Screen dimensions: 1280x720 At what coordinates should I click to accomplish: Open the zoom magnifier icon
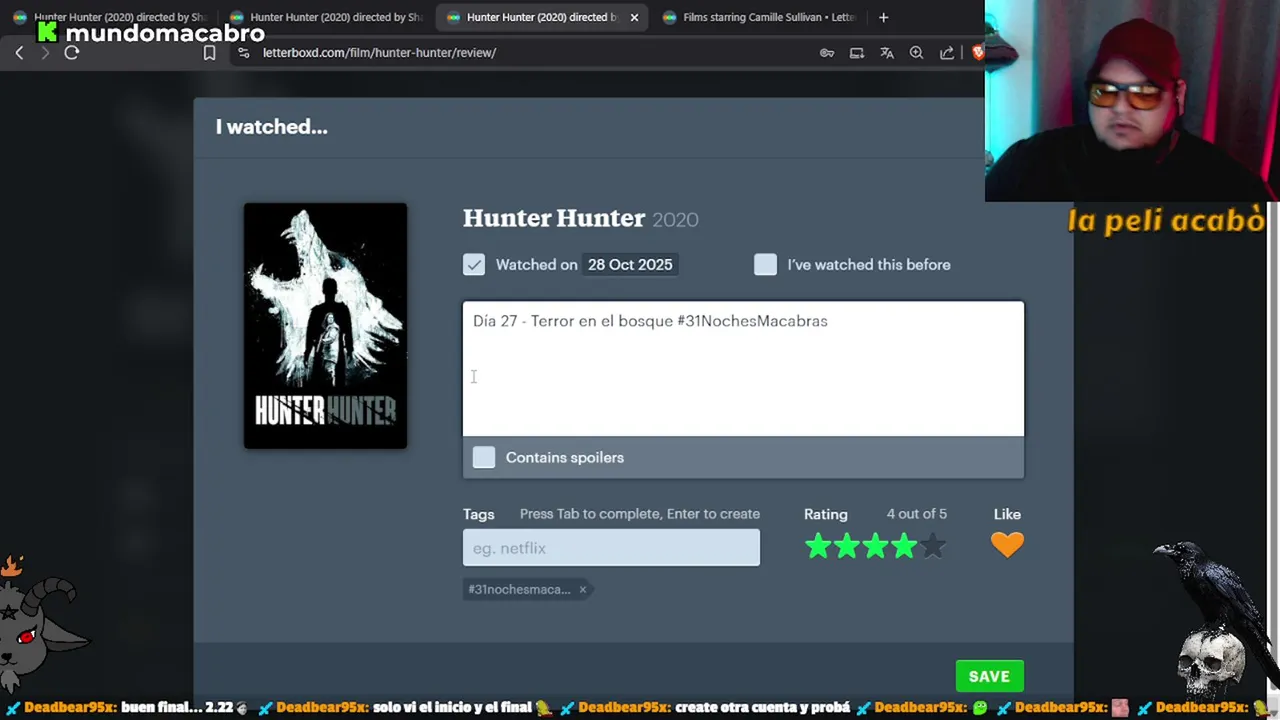click(x=916, y=53)
